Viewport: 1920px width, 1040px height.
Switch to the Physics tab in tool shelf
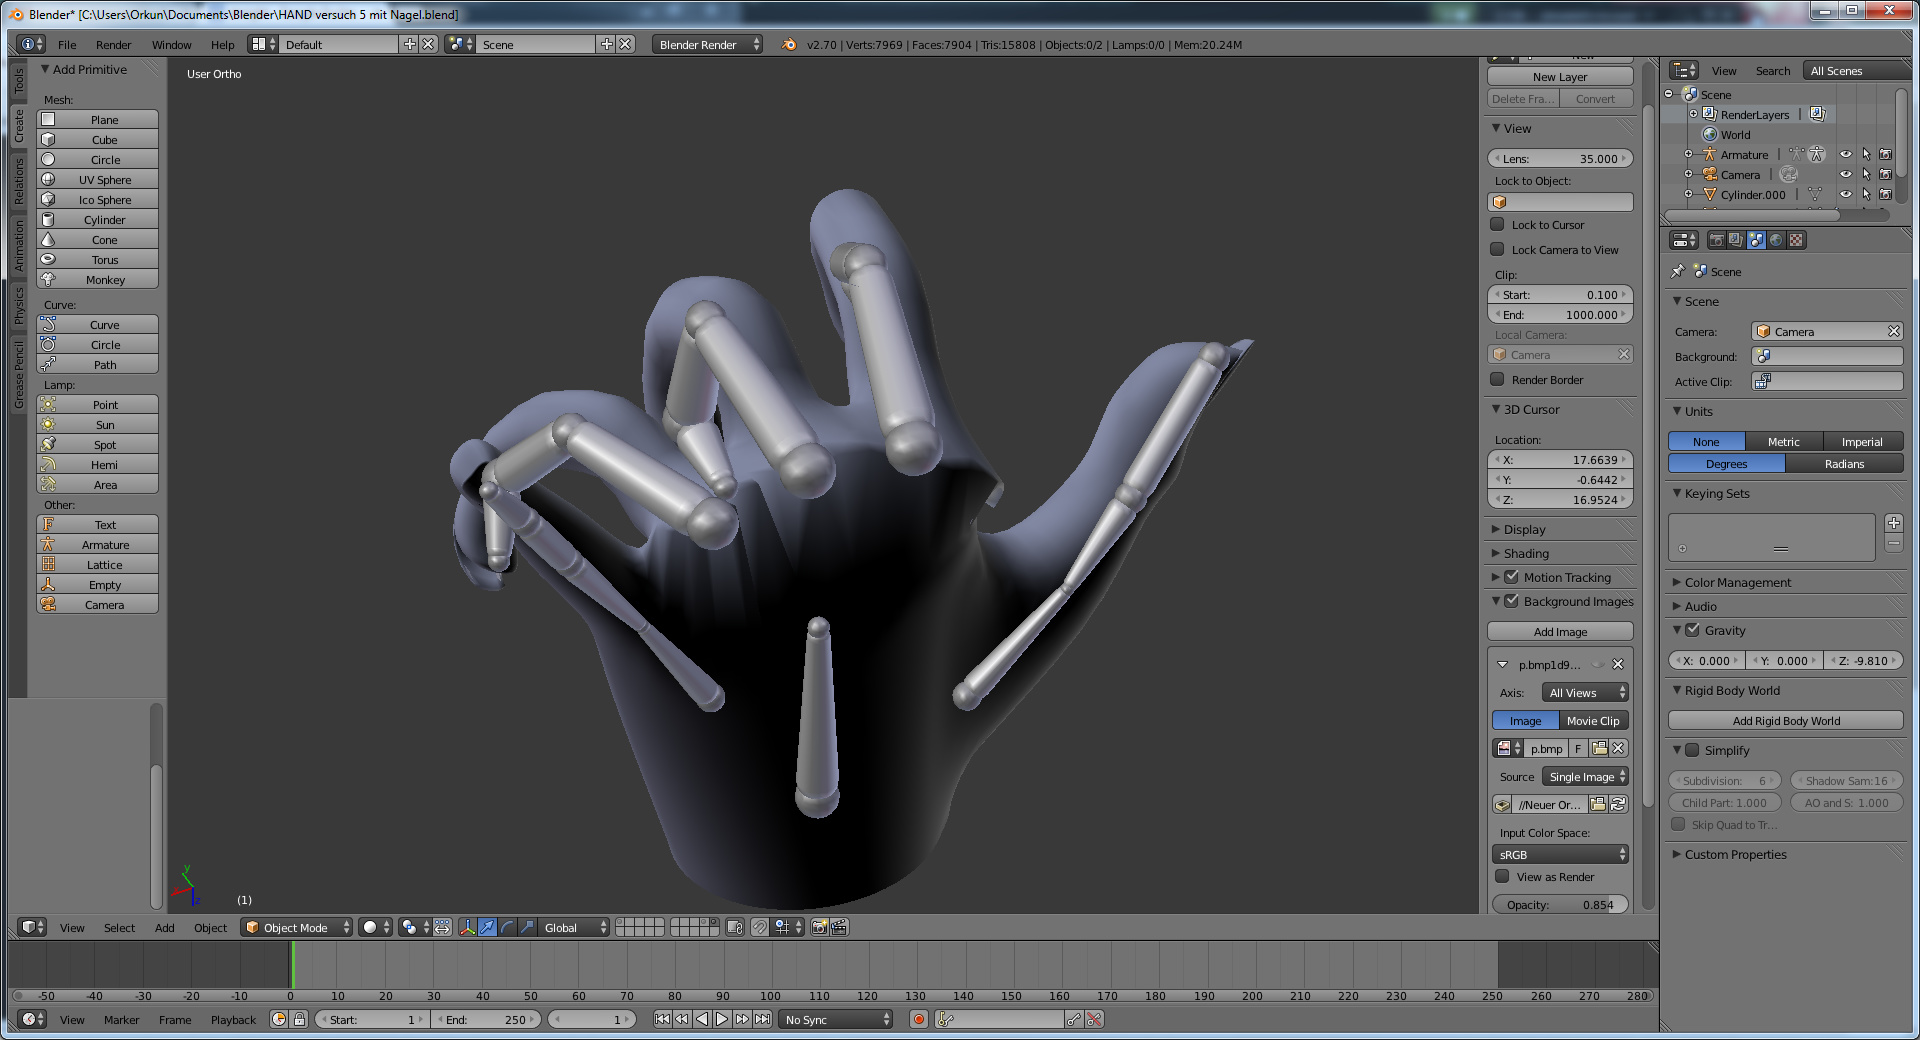point(18,305)
